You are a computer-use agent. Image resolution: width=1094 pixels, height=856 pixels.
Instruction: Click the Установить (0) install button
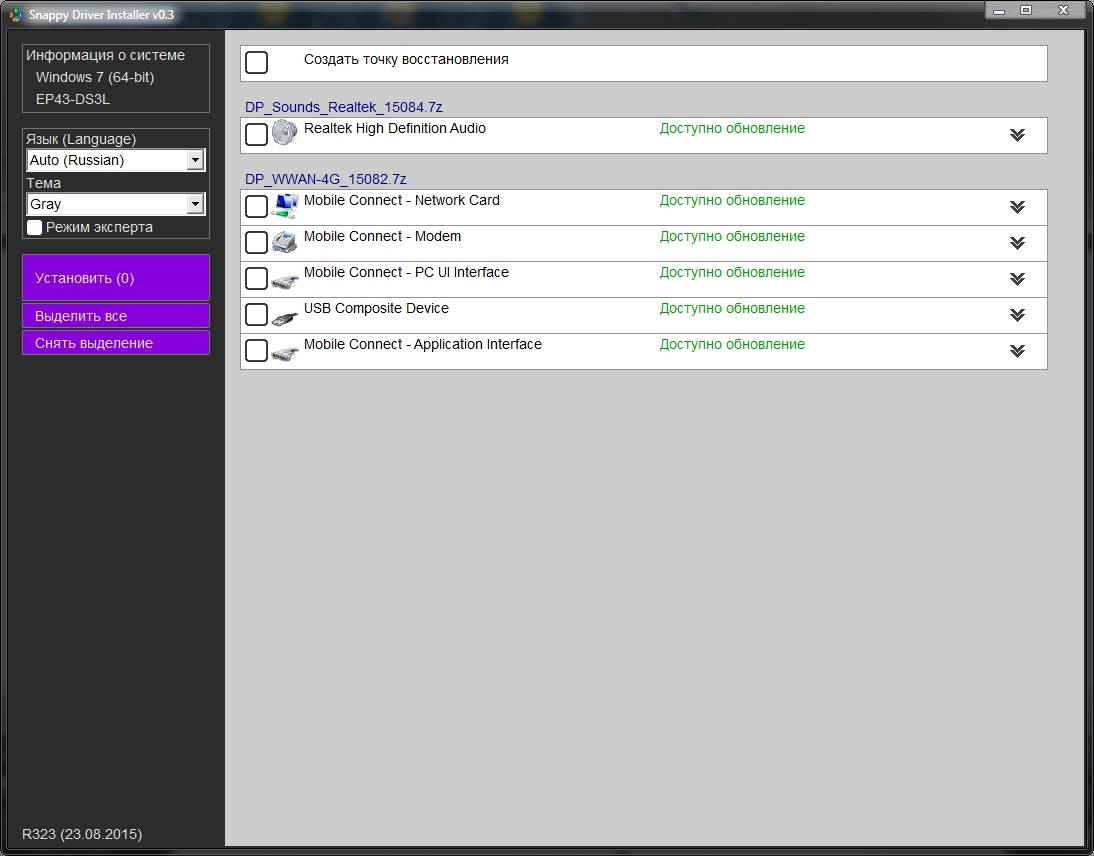pyautogui.click(x=116, y=278)
